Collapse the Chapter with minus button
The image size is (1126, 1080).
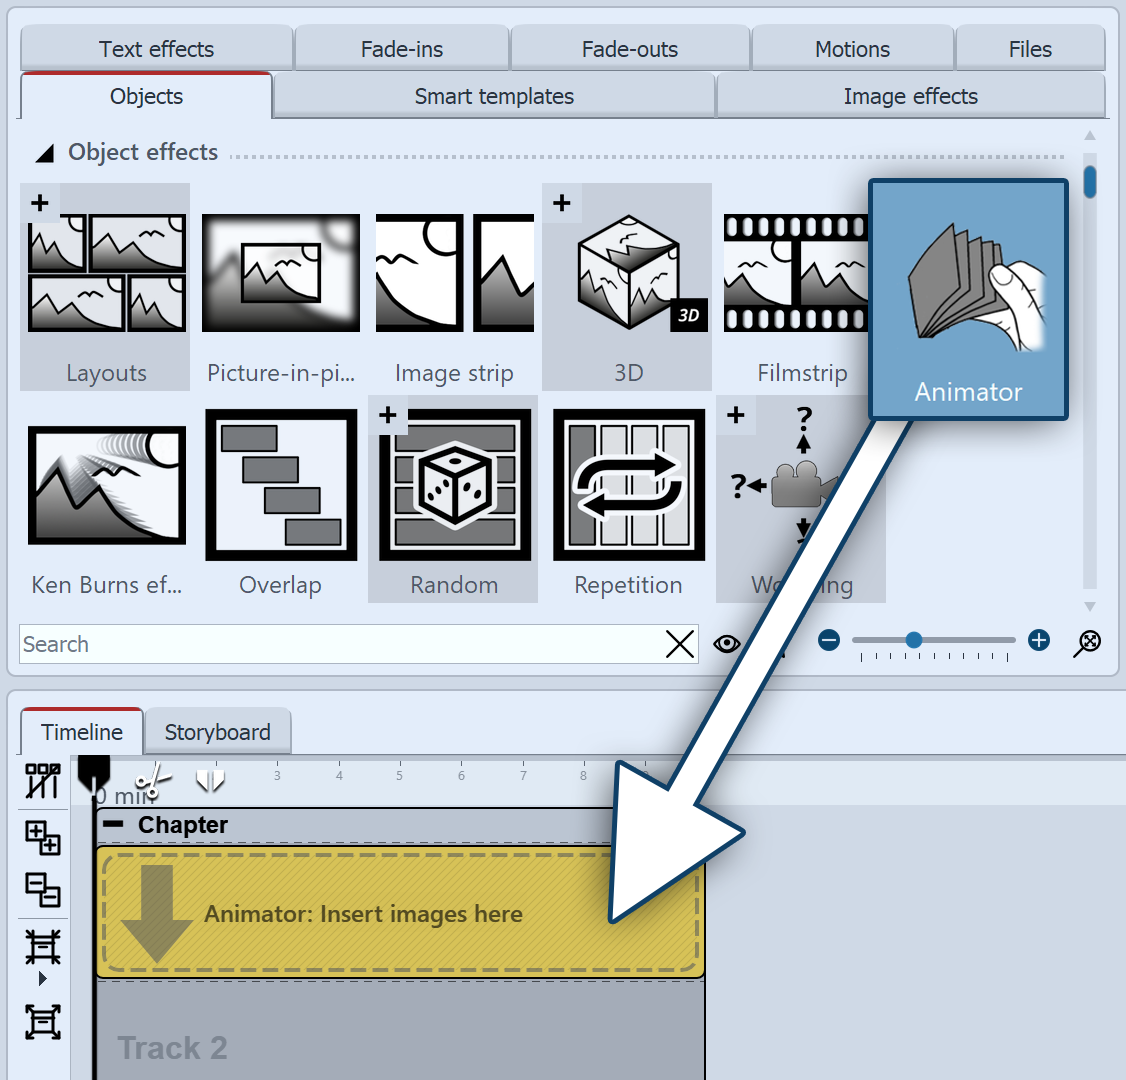[114, 825]
